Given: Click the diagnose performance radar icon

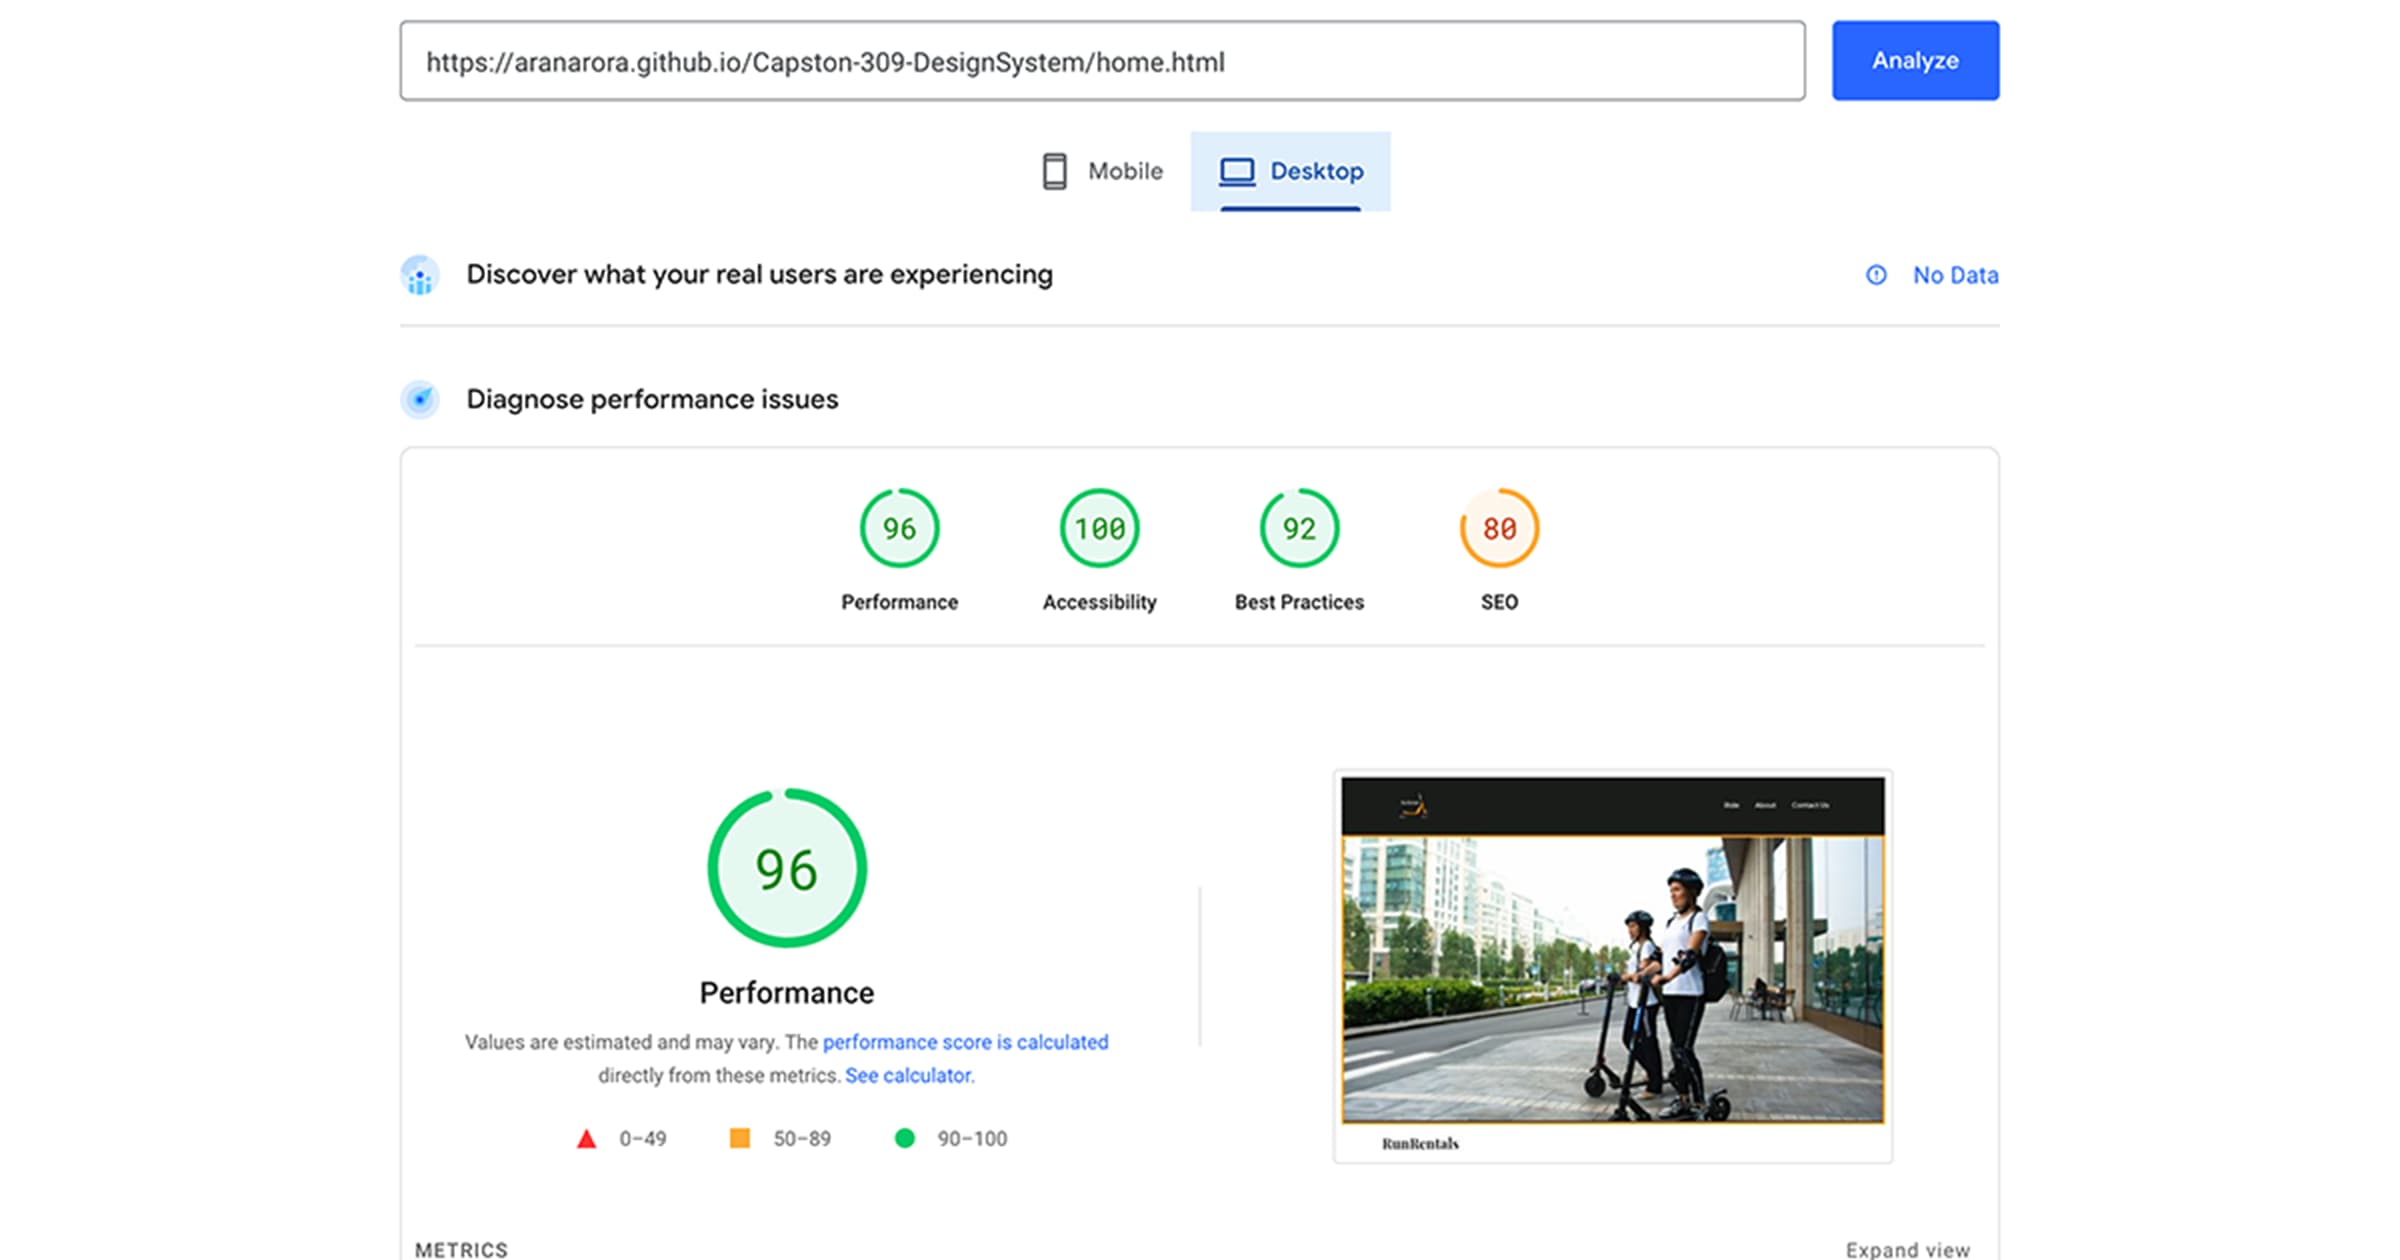Looking at the screenshot, I should 420,399.
